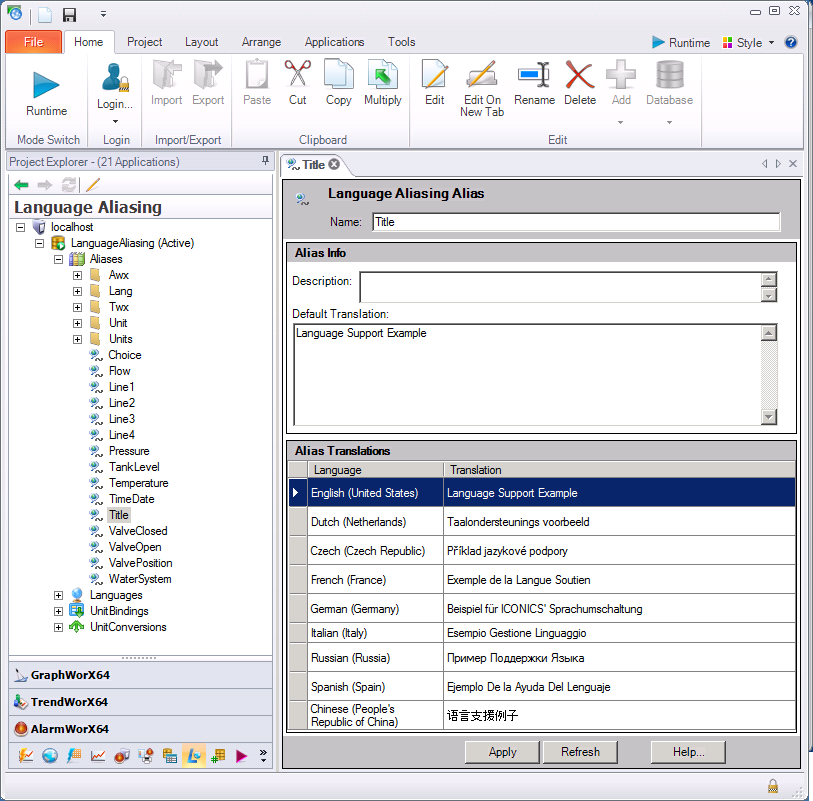Screen dimensions: 813x801
Task: Click the Copy icon in Clipboard group
Action: (339, 76)
